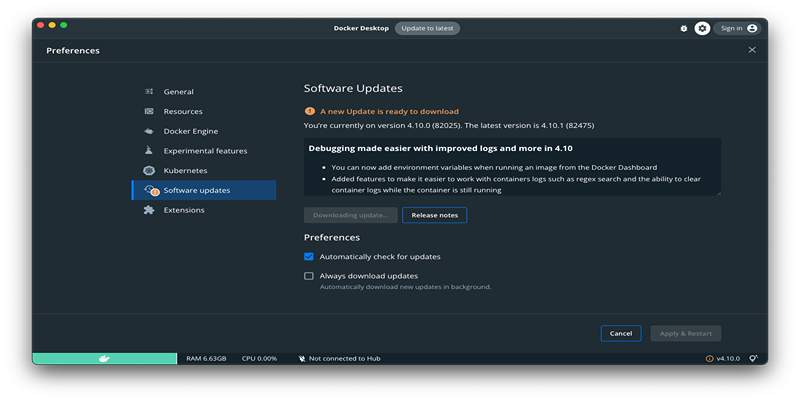
Task: Click the v4.10.0 version indicator
Action: click(x=727, y=358)
